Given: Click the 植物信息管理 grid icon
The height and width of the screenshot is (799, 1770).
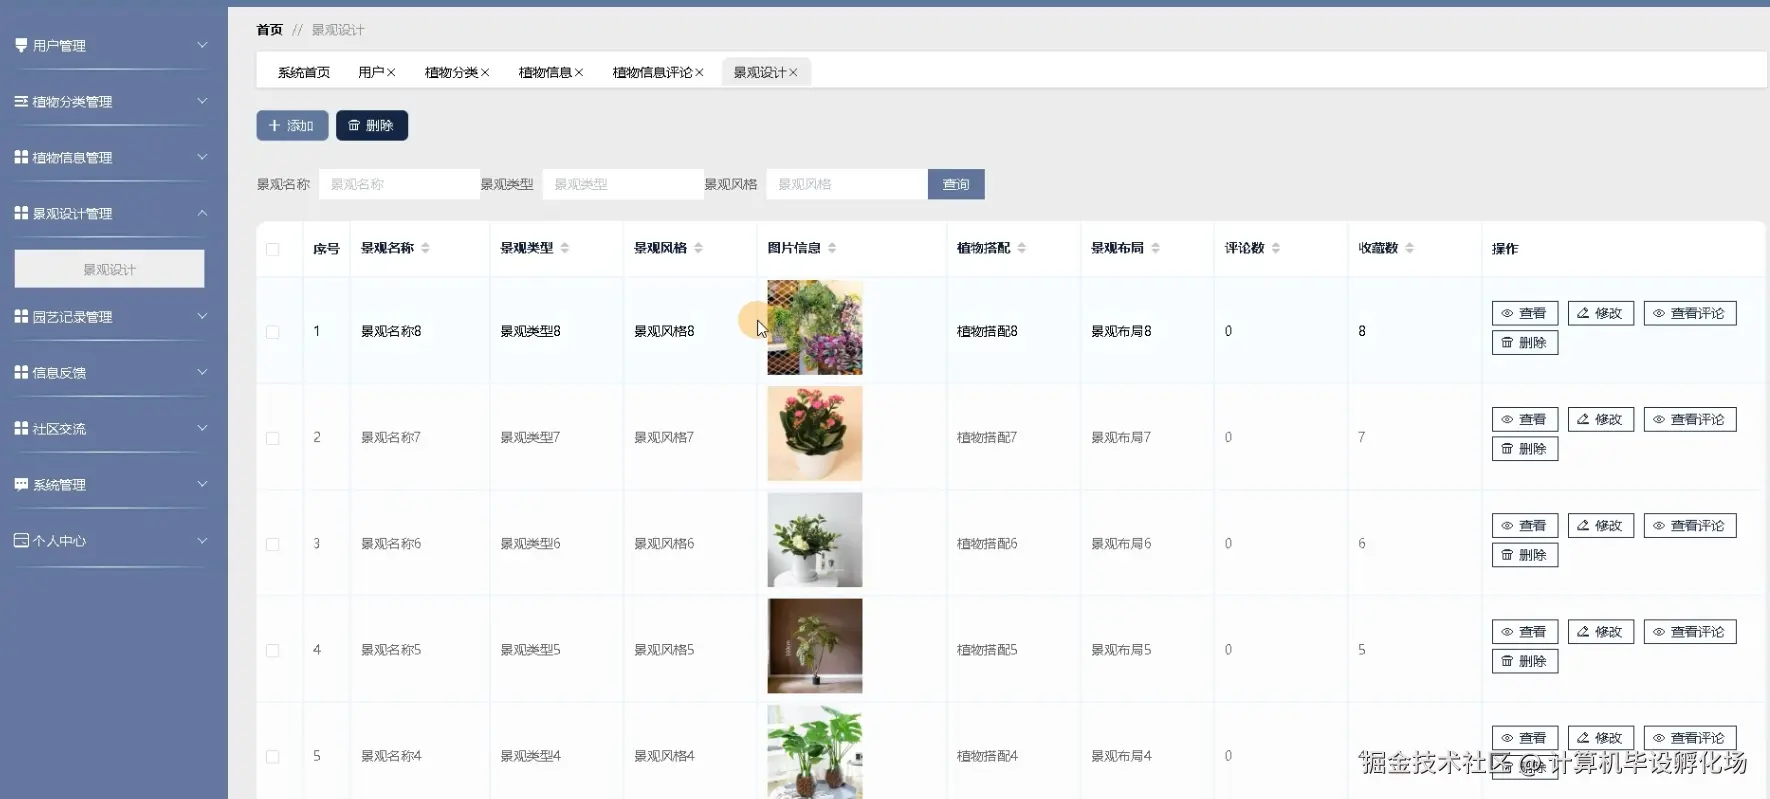Looking at the screenshot, I should 21,157.
